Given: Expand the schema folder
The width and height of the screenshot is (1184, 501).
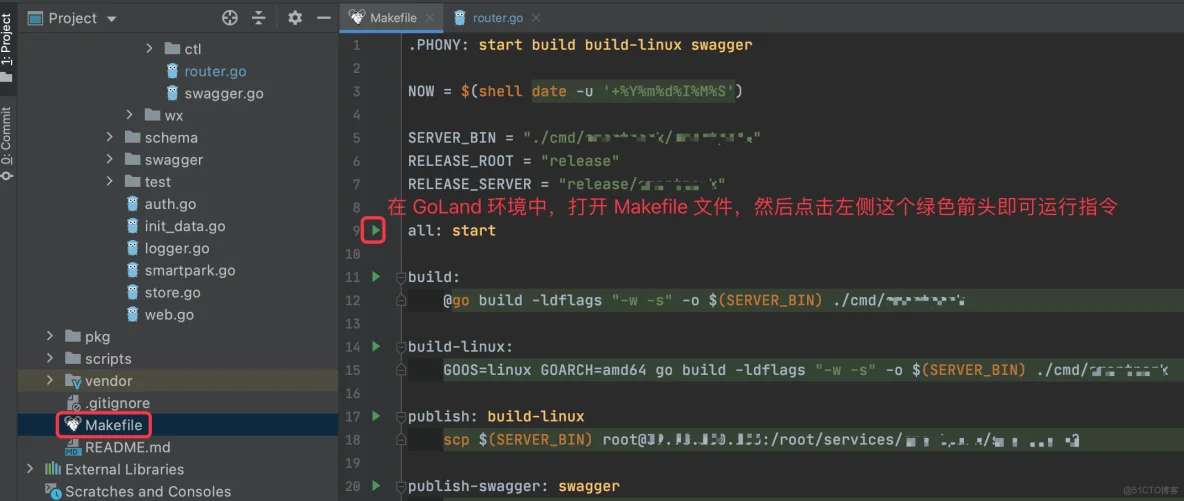Looking at the screenshot, I should click(109, 138).
